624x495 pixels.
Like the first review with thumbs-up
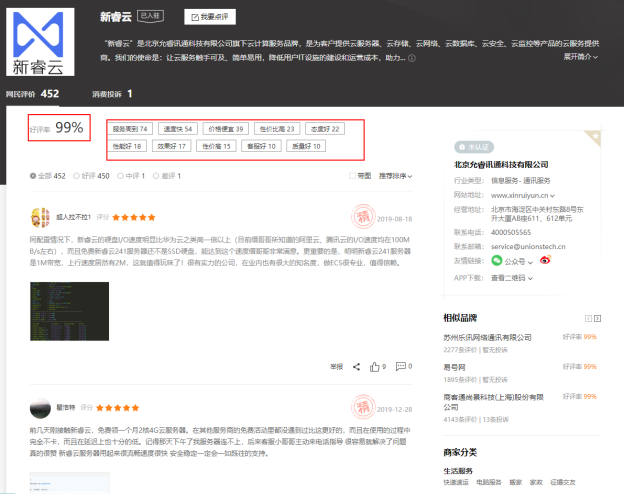(375, 367)
